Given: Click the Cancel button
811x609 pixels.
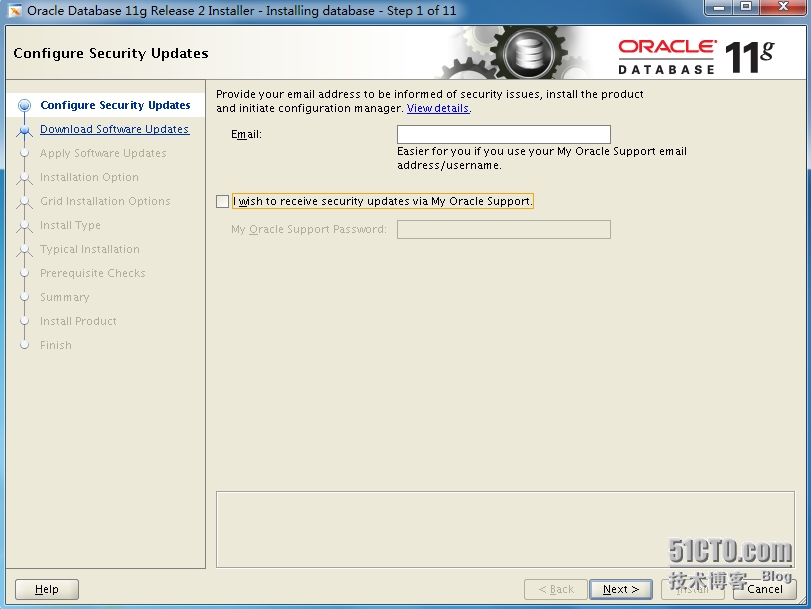Looking at the screenshot, I should (764, 589).
